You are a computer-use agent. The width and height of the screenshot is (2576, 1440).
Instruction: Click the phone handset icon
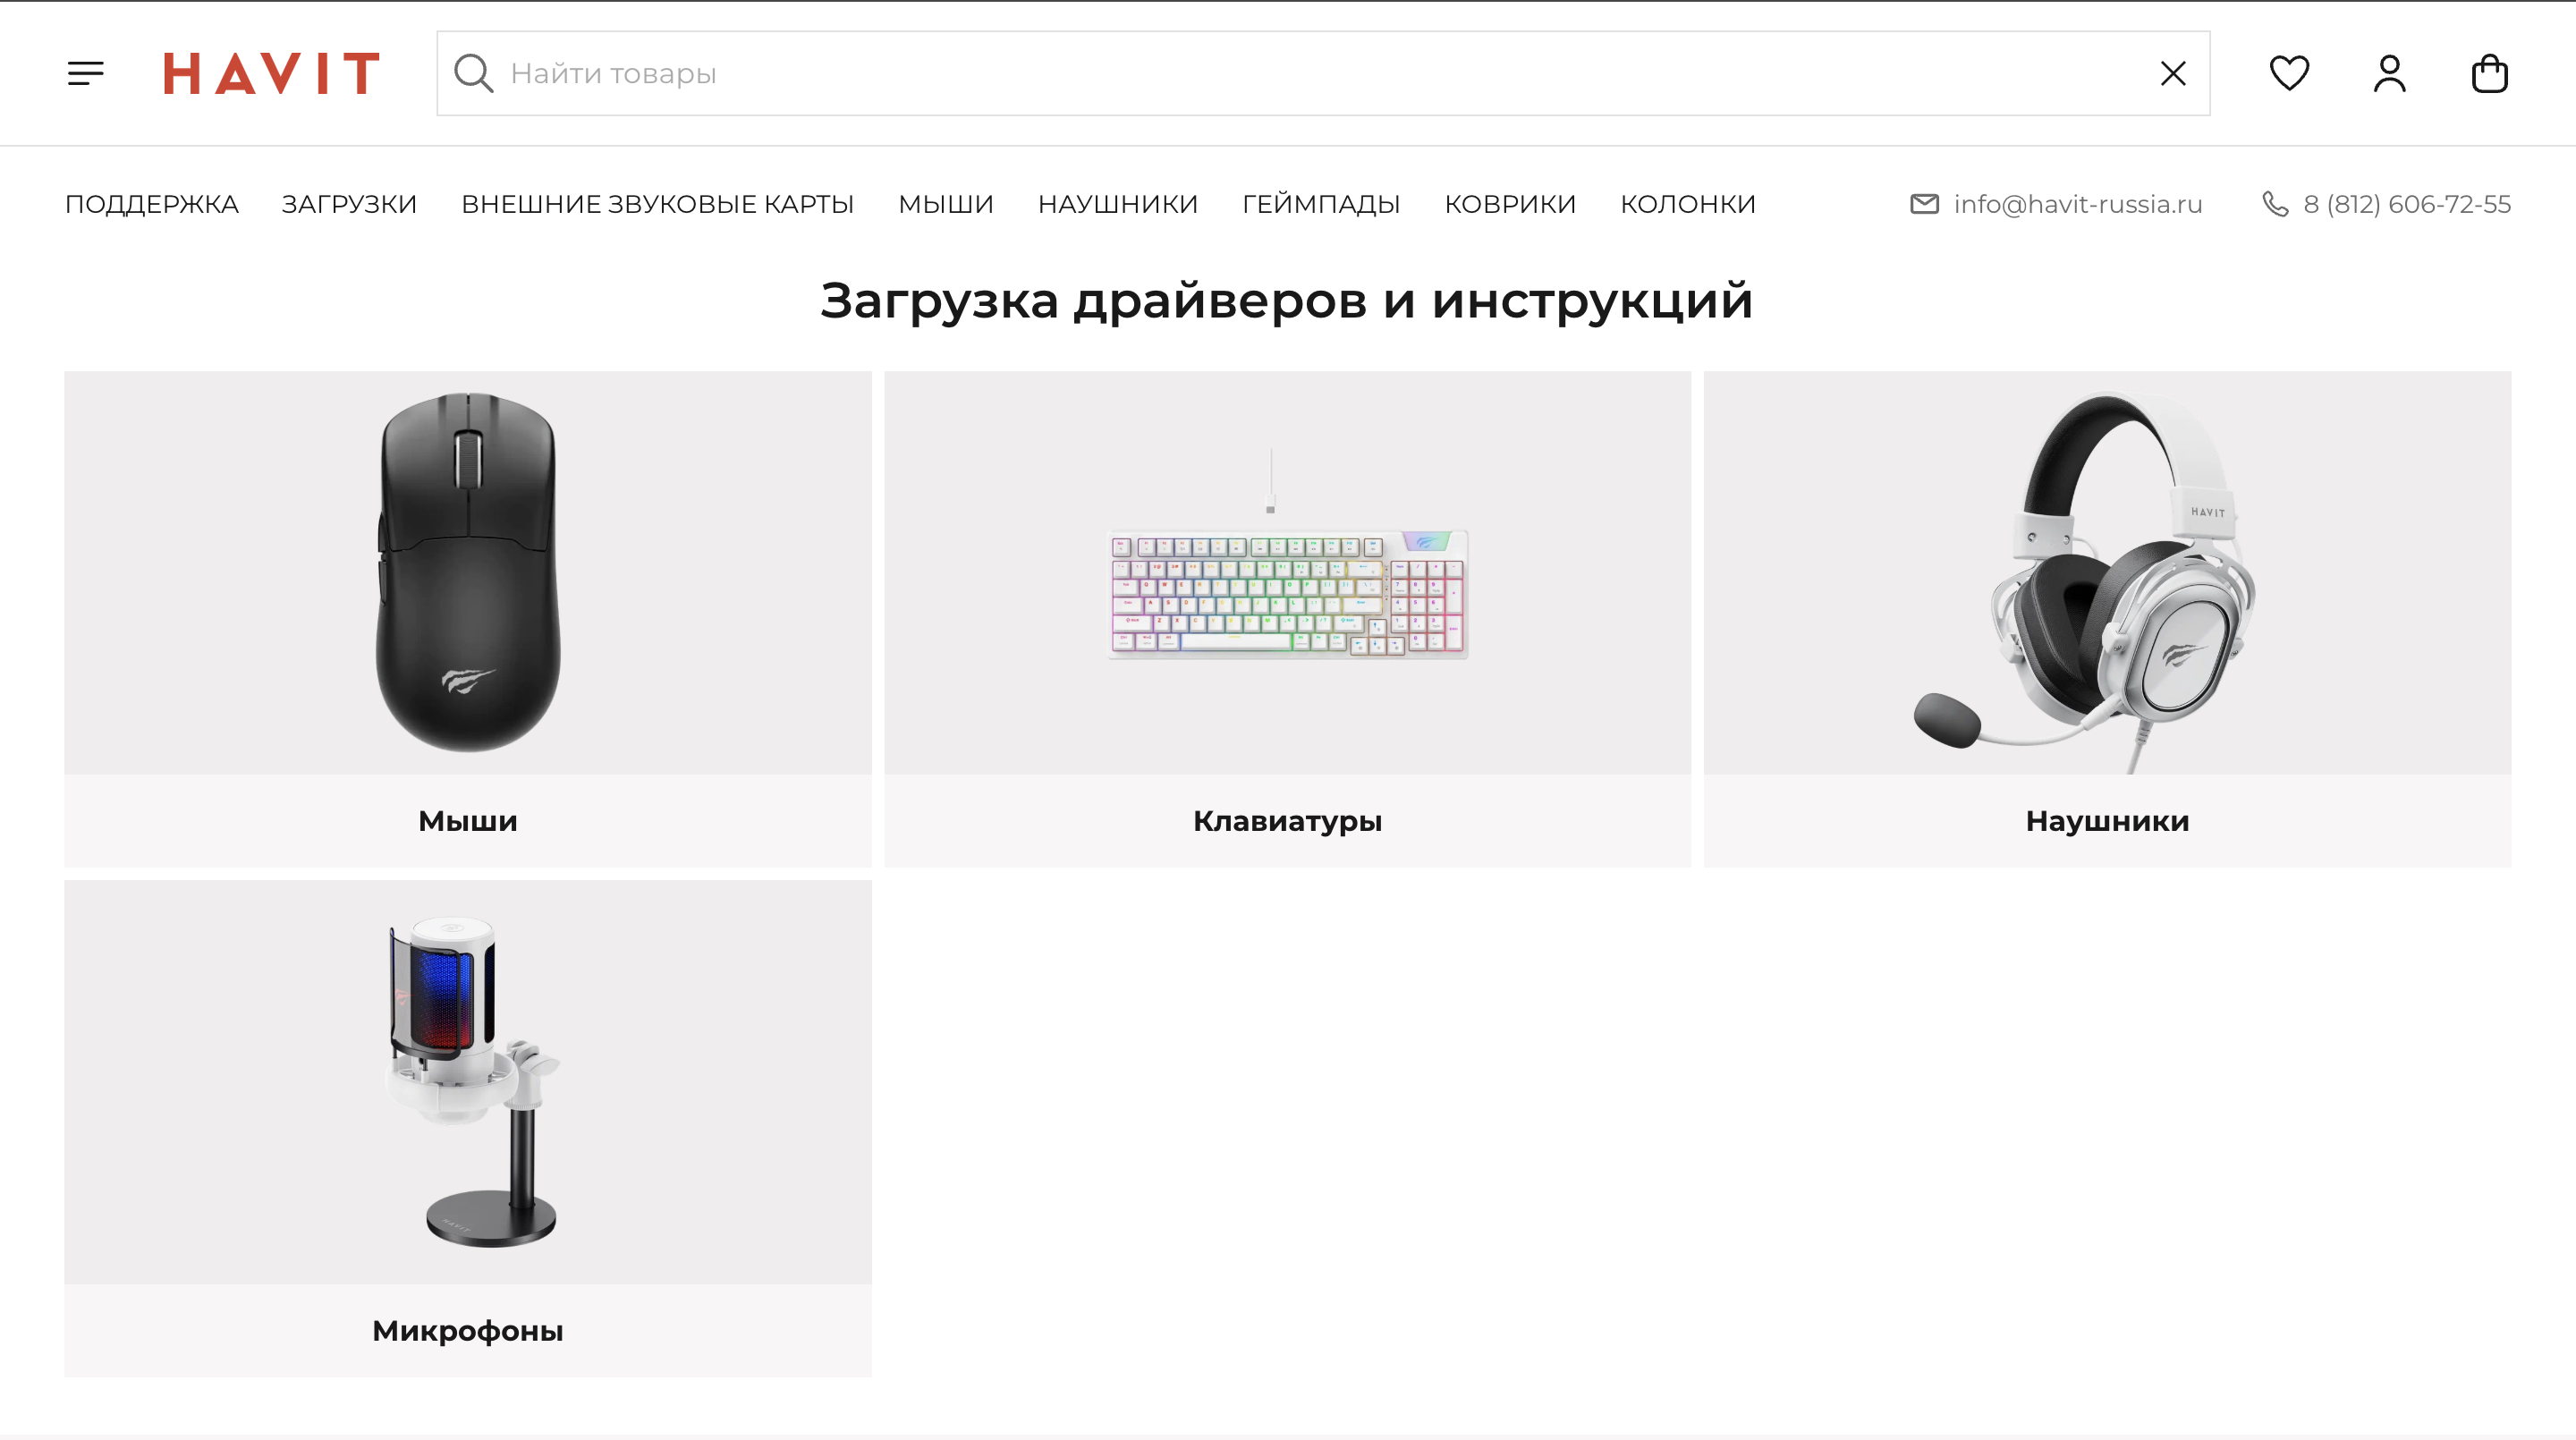point(2275,204)
